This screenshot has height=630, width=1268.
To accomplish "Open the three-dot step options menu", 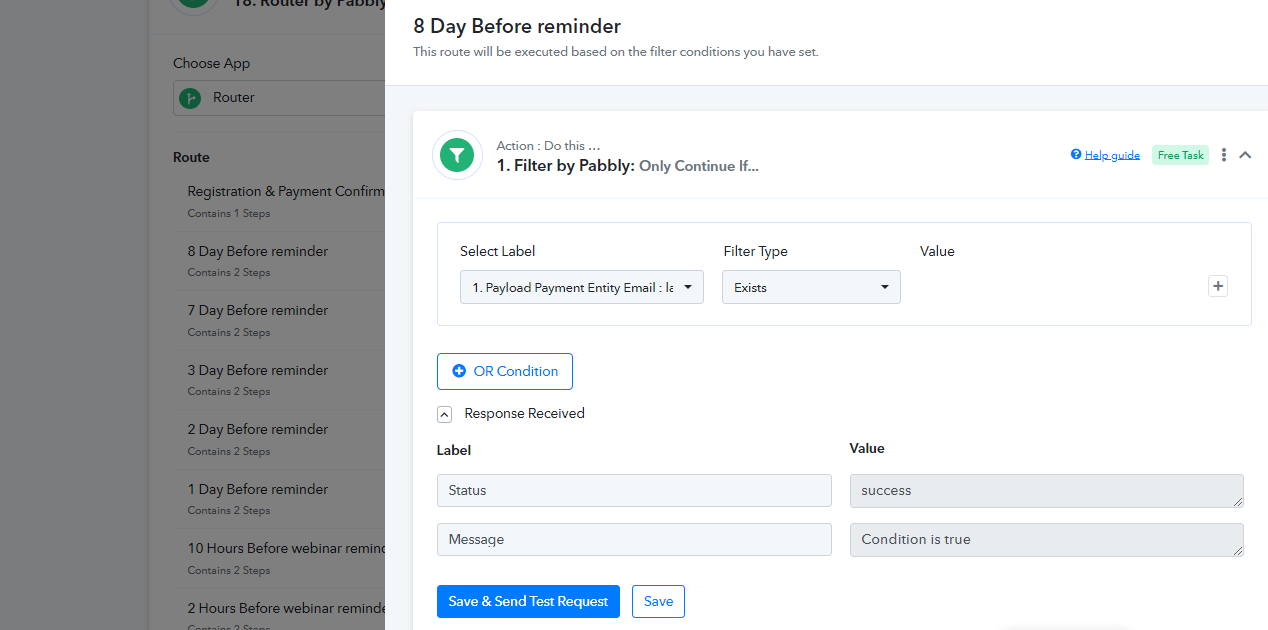I will pos(1224,155).
